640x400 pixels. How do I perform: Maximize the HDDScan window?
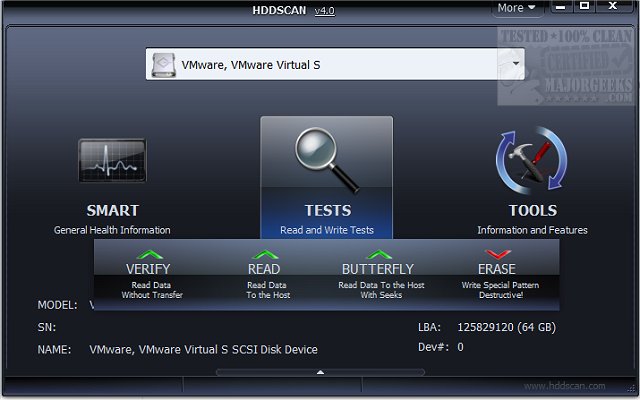(584, 6)
